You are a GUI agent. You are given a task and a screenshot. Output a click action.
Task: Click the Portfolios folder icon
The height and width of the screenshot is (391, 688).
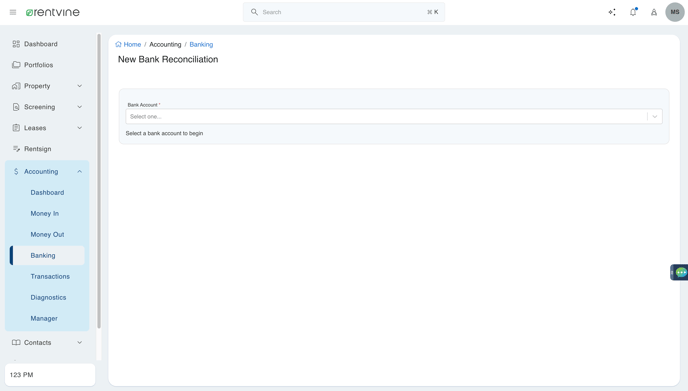click(x=16, y=65)
